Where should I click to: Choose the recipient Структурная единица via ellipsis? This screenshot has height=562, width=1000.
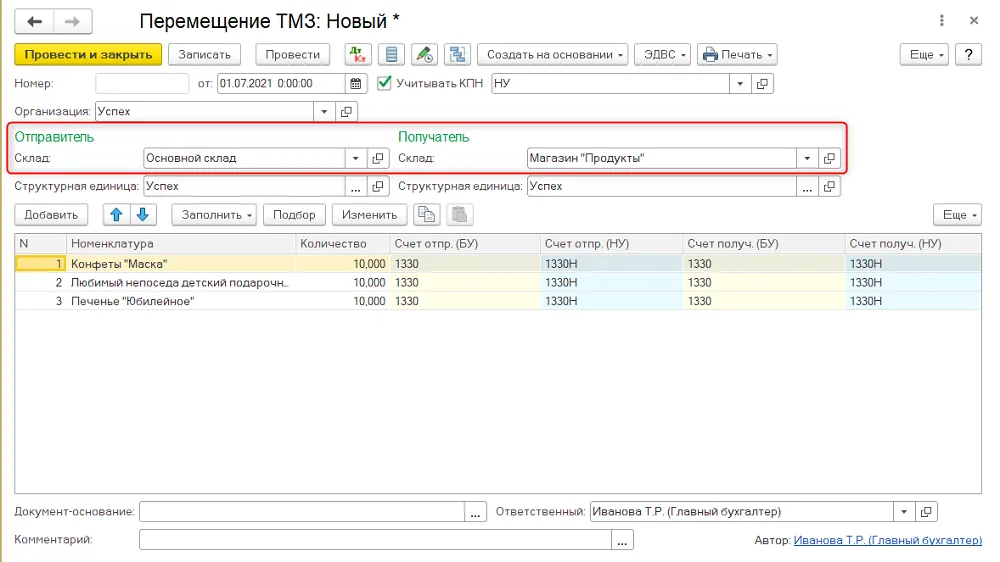pos(807,186)
